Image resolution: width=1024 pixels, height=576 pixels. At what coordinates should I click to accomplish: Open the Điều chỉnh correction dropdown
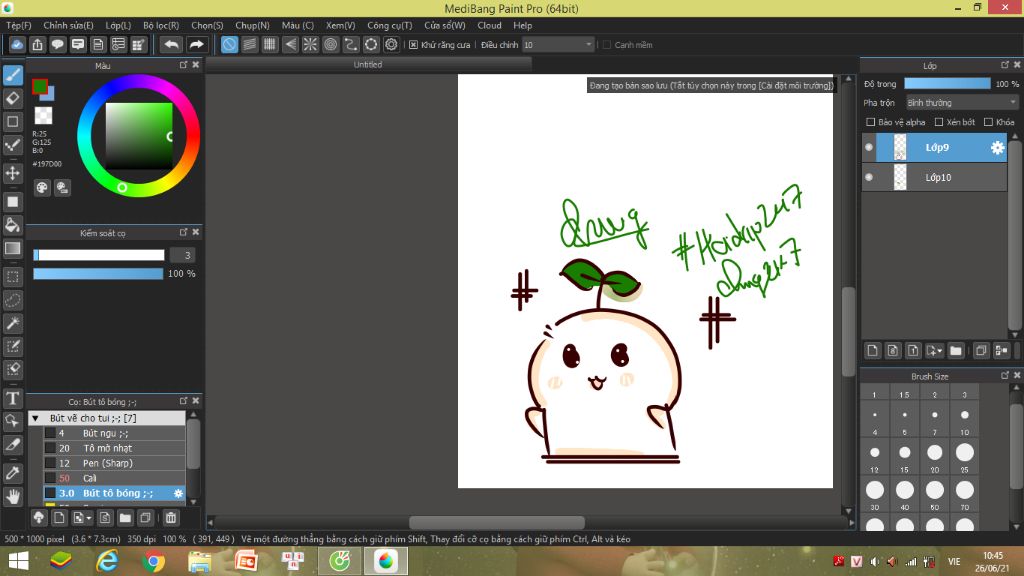[x=558, y=44]
